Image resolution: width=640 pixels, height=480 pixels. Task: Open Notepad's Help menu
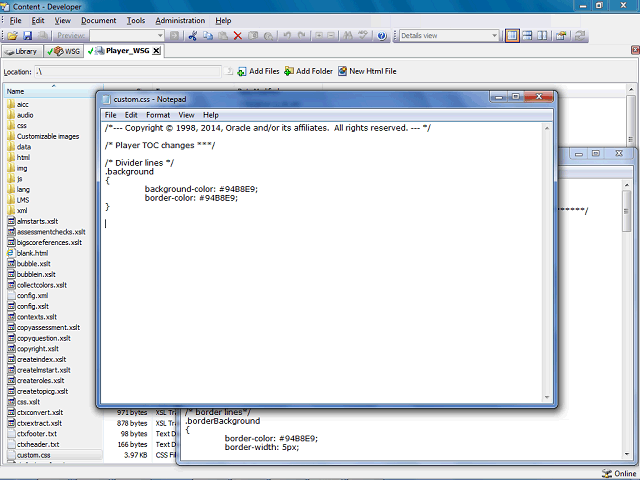click(211, 115)
